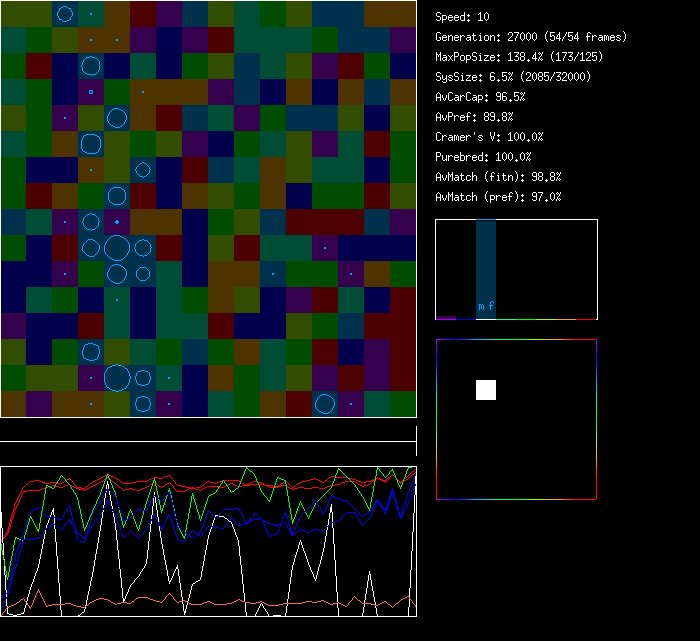Click the AvMatch (pref) readout
The width and height of the screenshot is (700, 641).
[498, 197]
